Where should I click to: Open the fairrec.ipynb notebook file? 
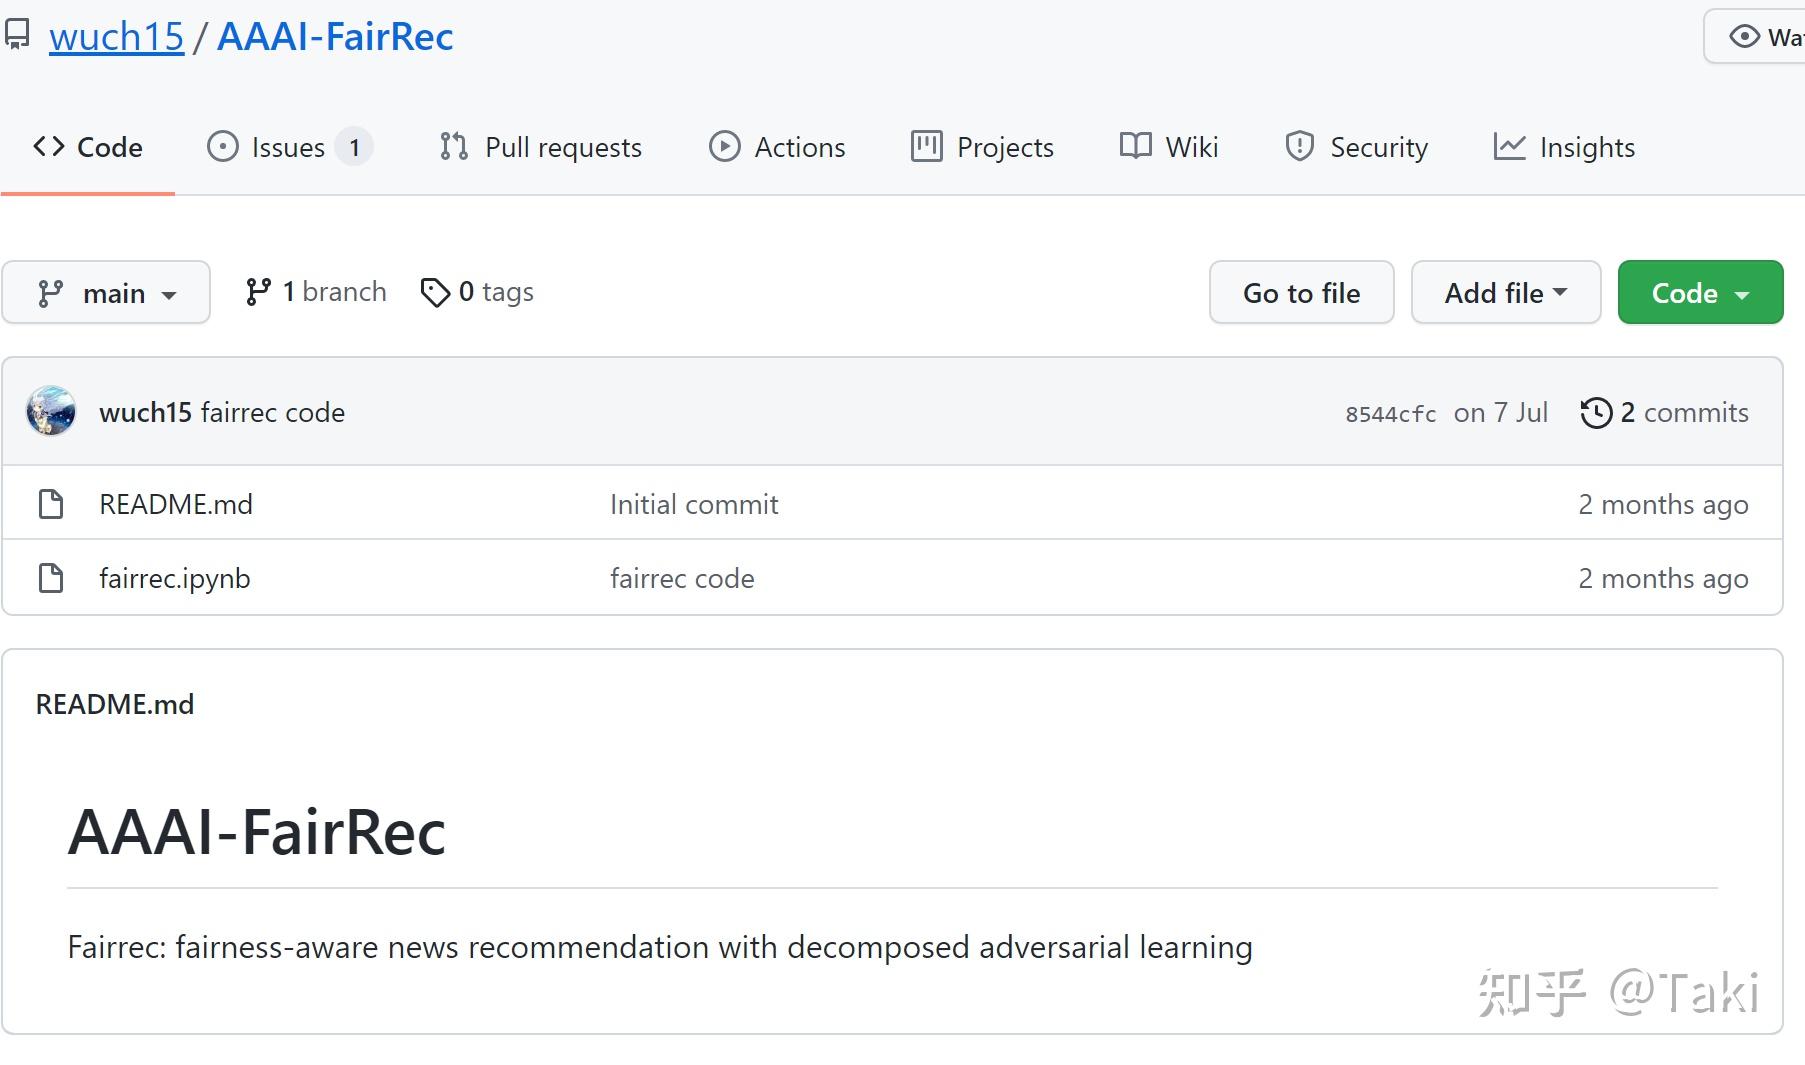pos(175,579)
